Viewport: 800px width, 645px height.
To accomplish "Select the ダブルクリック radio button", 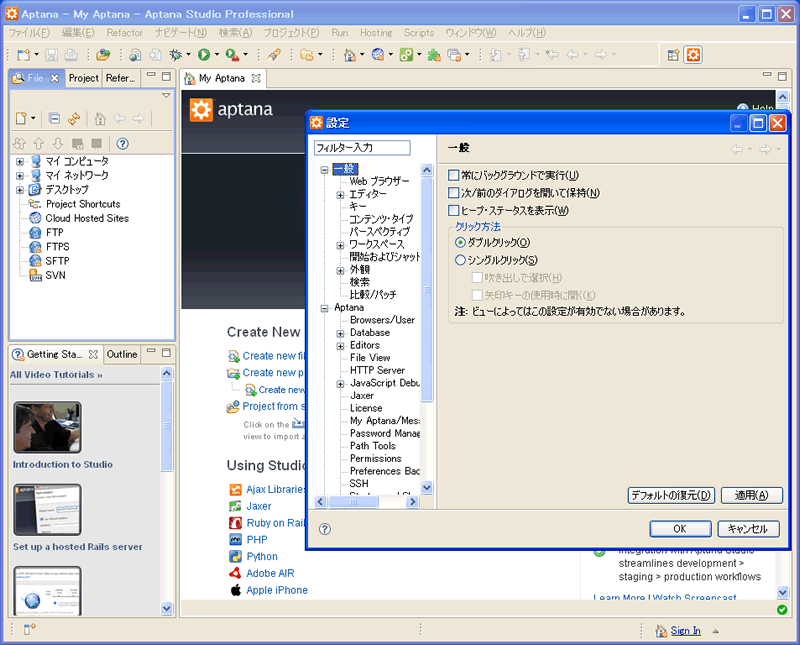I will [x=460, y=242].
